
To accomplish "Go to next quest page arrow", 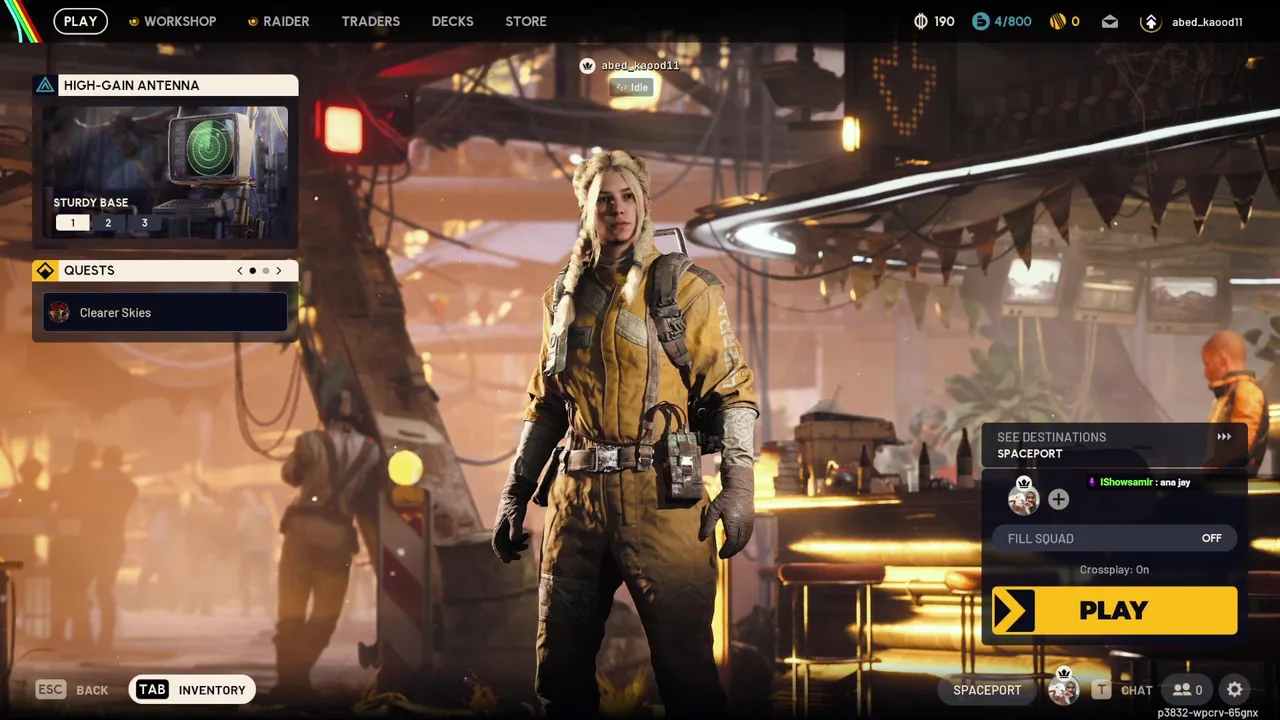I will point(279,271).
